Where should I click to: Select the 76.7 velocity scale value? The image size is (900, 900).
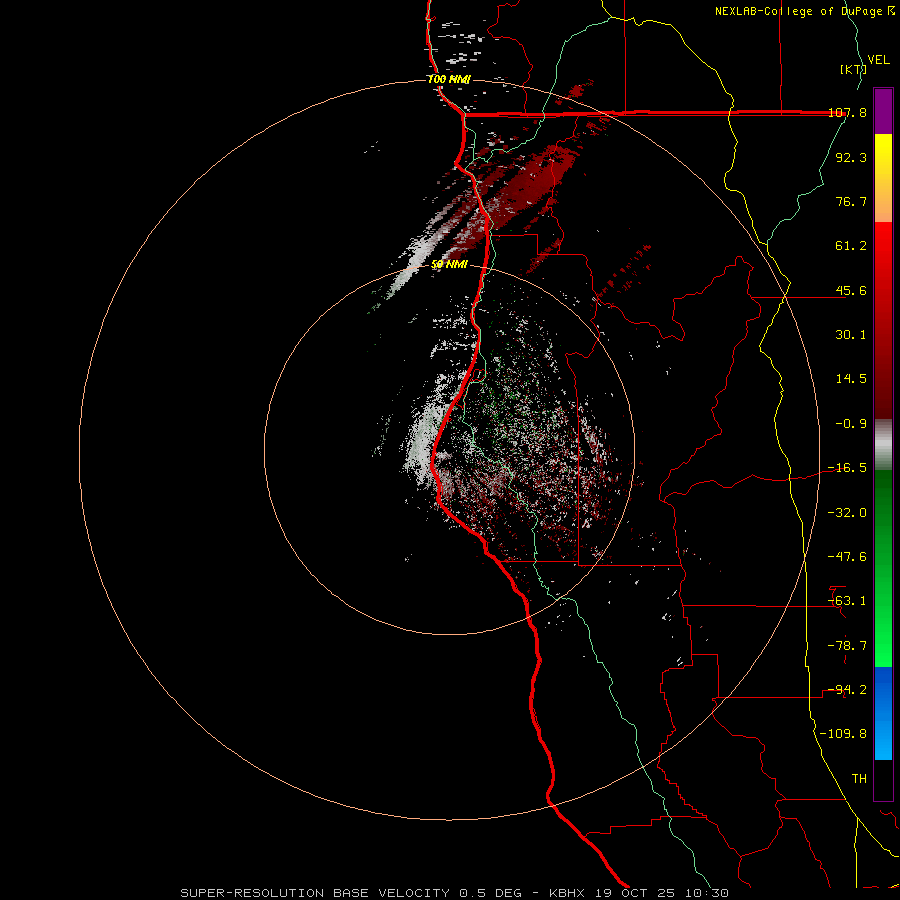pos(851,201)
